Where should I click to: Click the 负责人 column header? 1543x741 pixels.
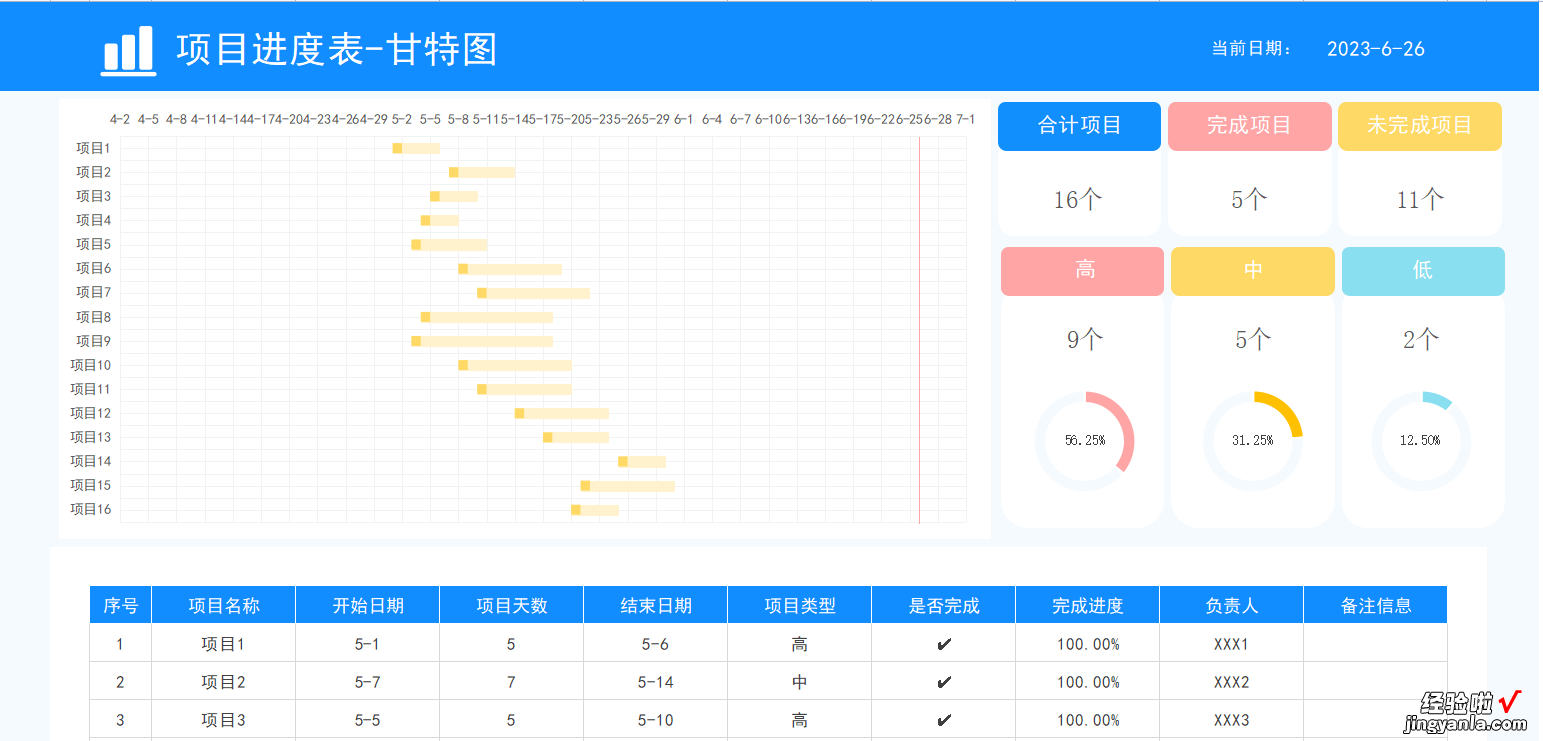1232,605
